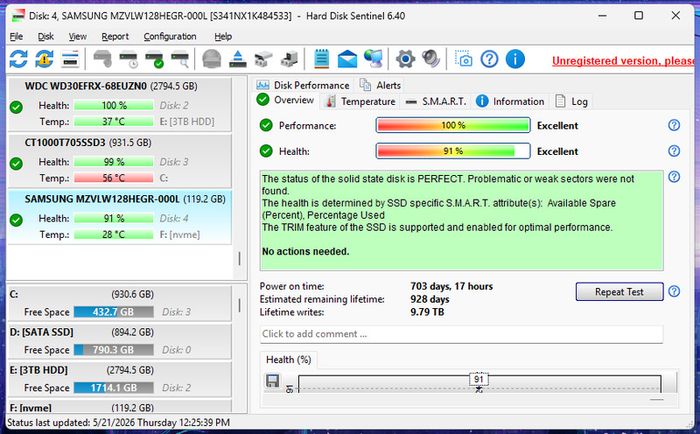This screenshot has height=434, width=700.
Task: Click the comment input field
Action: pos(461,334)
